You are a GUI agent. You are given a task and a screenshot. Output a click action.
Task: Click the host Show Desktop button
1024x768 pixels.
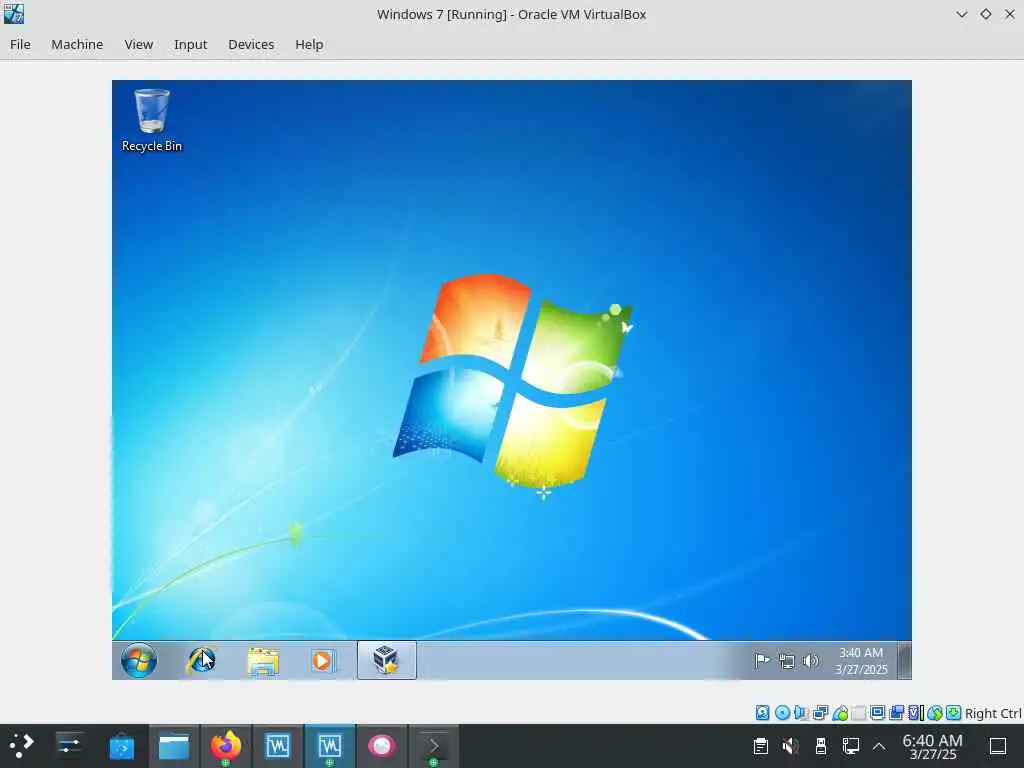pos(998,746)
